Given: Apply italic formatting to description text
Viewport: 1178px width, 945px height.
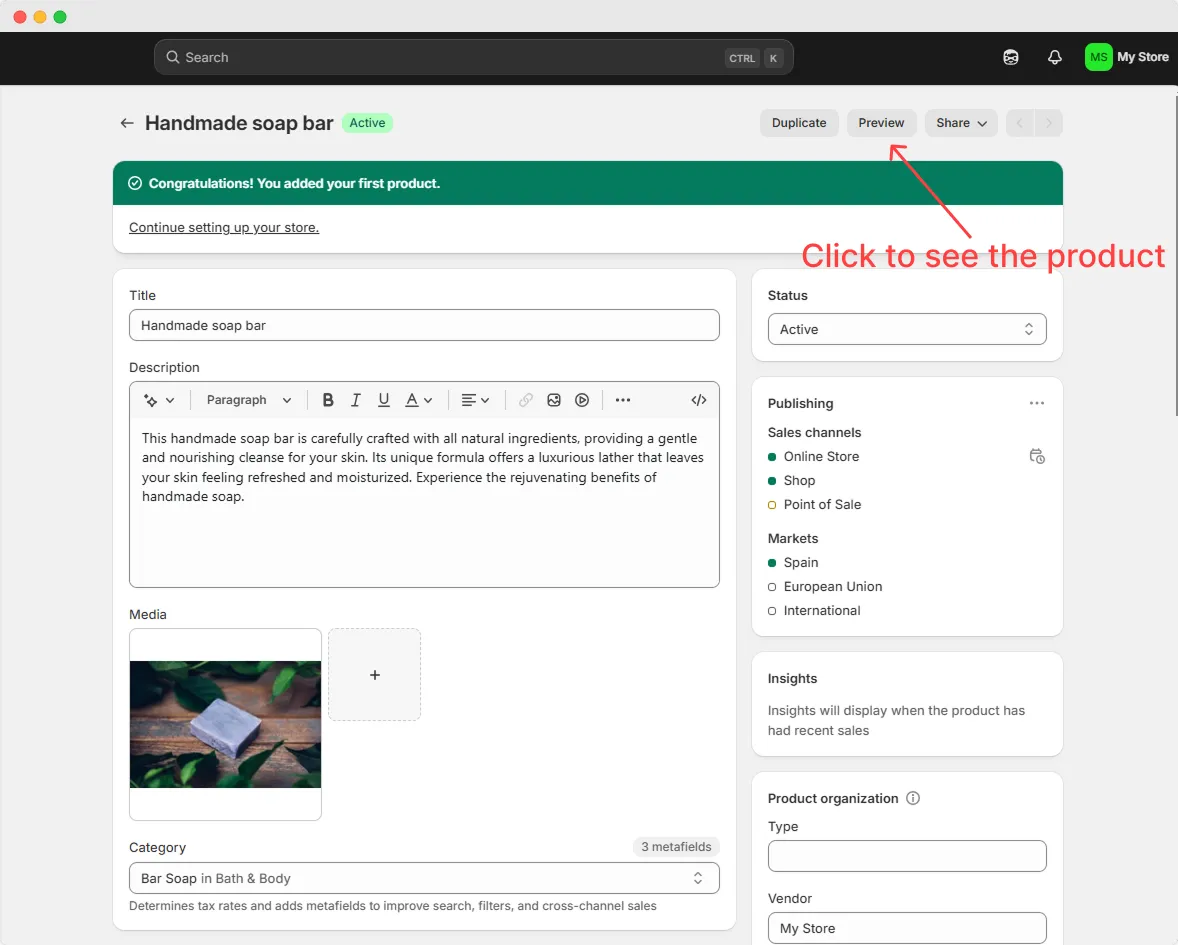Looking at the screenshot, I should tap(356, 399).
